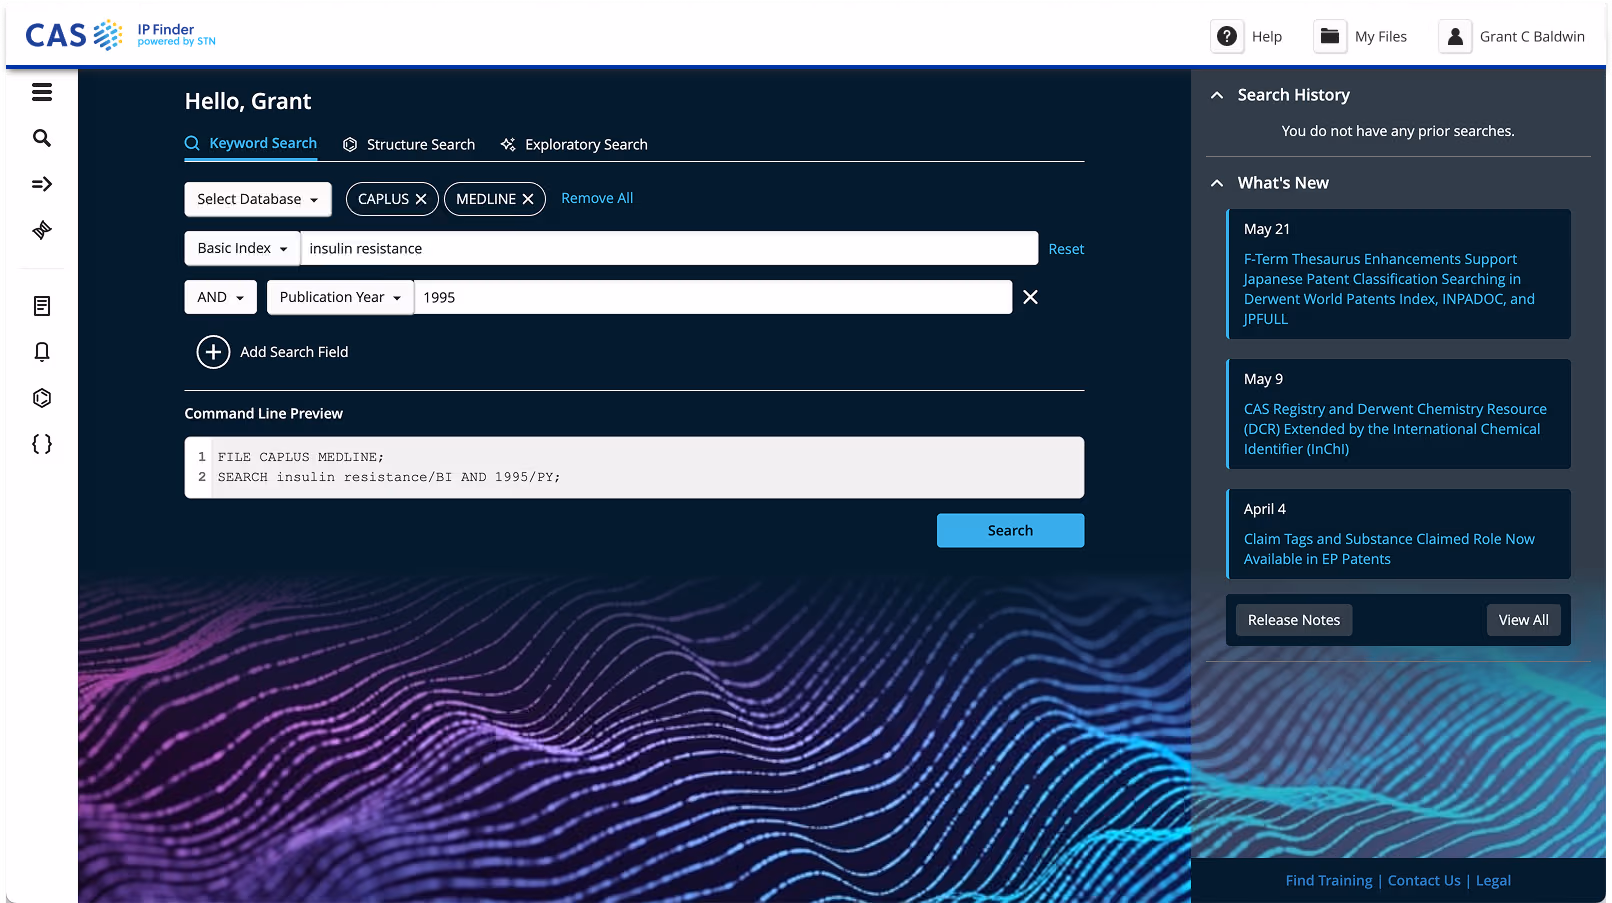Open the Release Notes

[1293, 620]
